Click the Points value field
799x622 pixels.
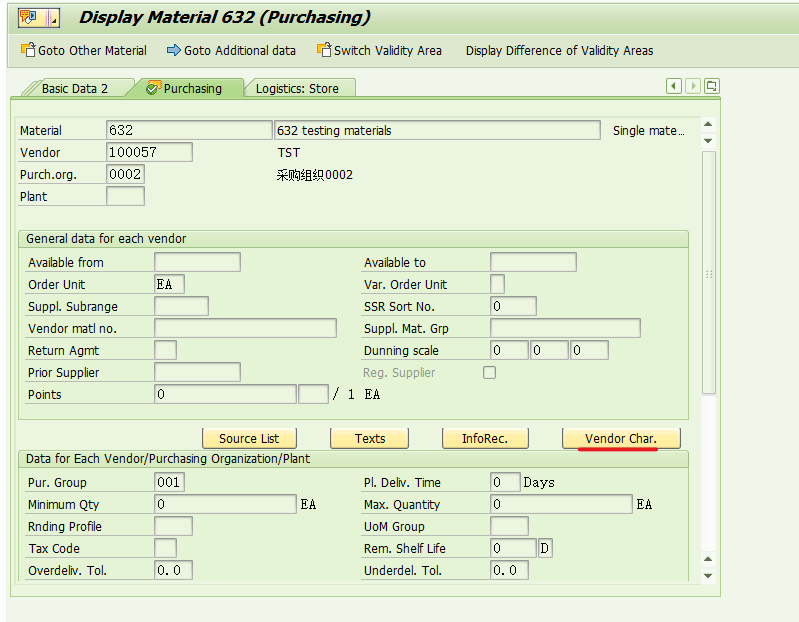pyautogui.click(x=225, y=394)
